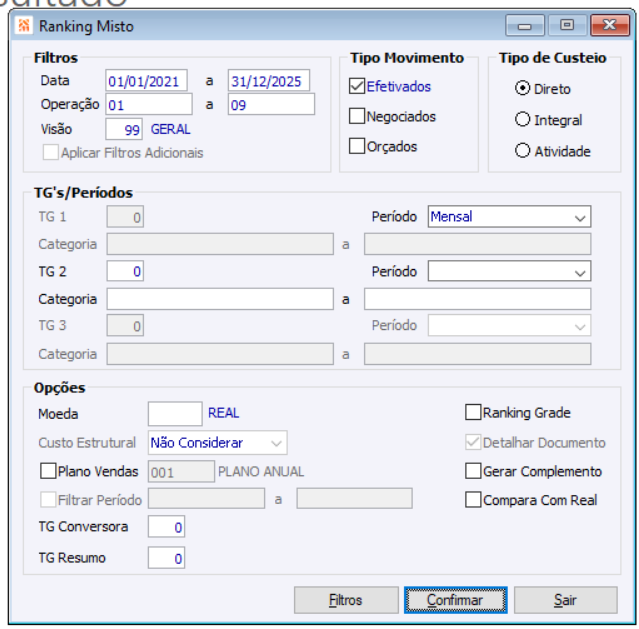Uncheck the Efetivados checkbox

(357, 87)
